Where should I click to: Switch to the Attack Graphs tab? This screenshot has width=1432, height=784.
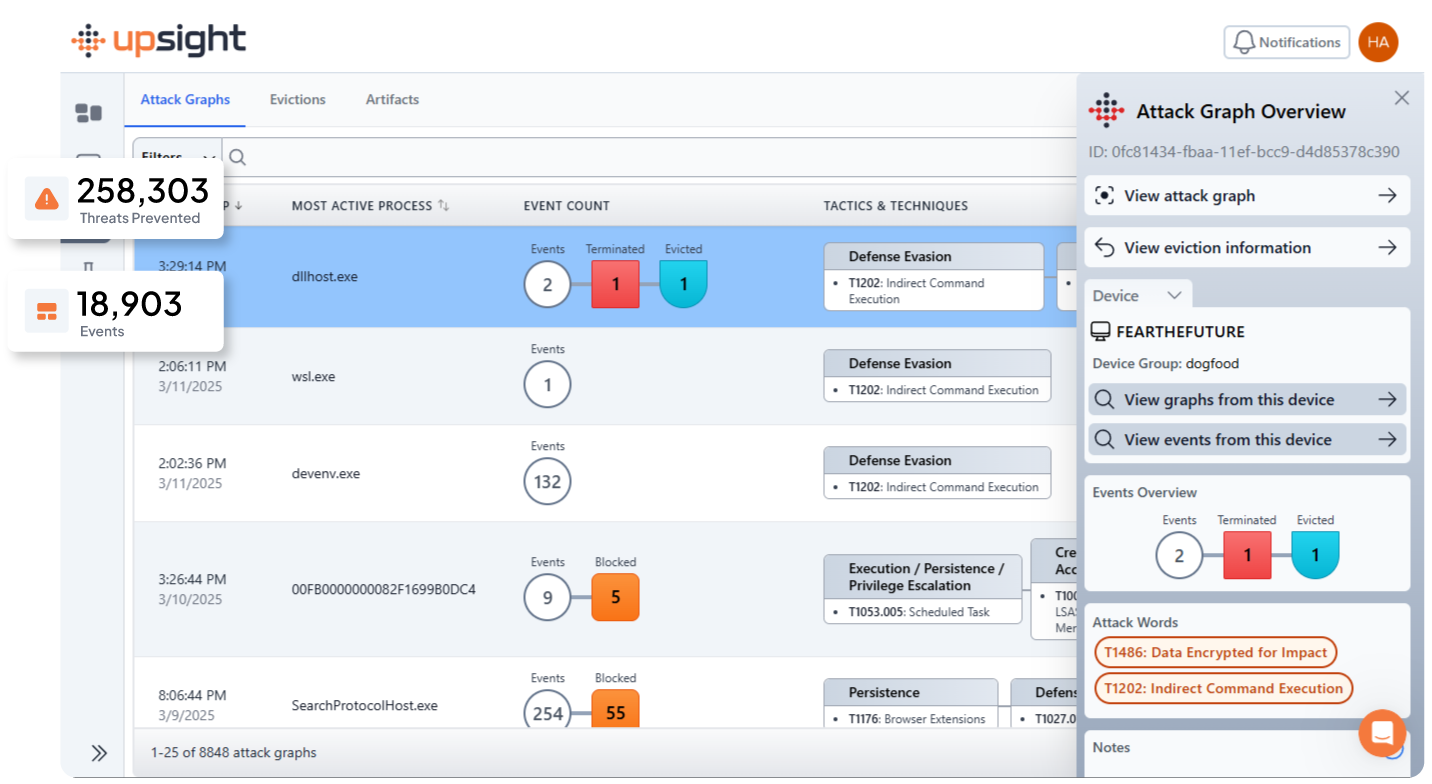click(185, 100)
